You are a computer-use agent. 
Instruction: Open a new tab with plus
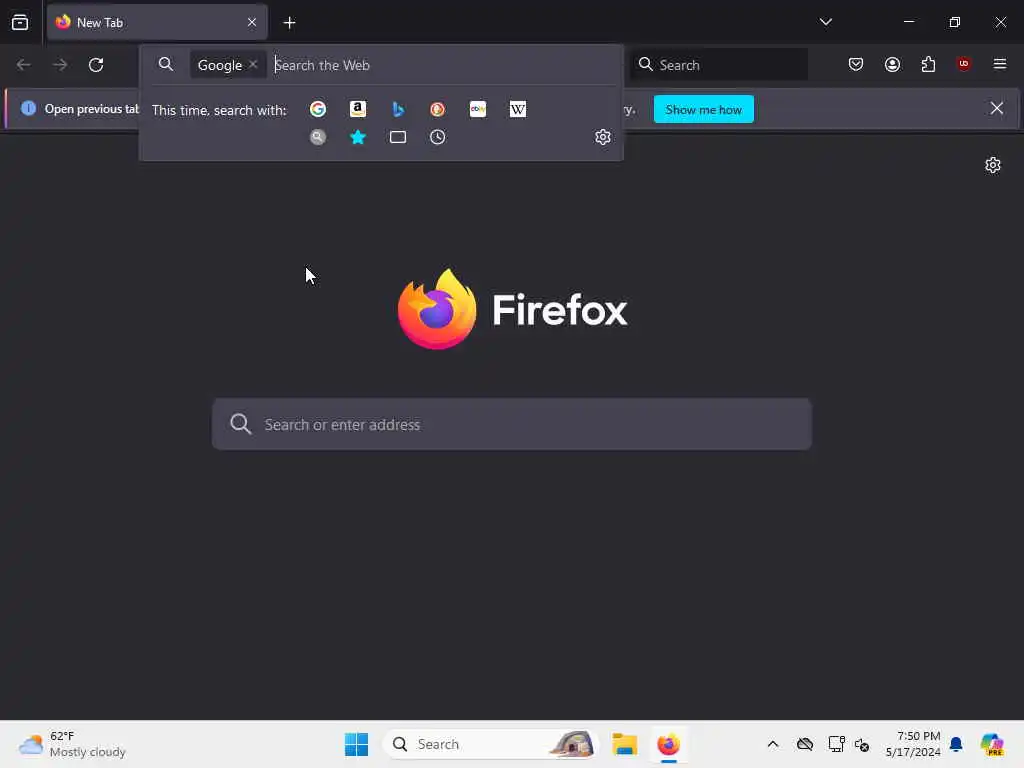click(289, 23)
